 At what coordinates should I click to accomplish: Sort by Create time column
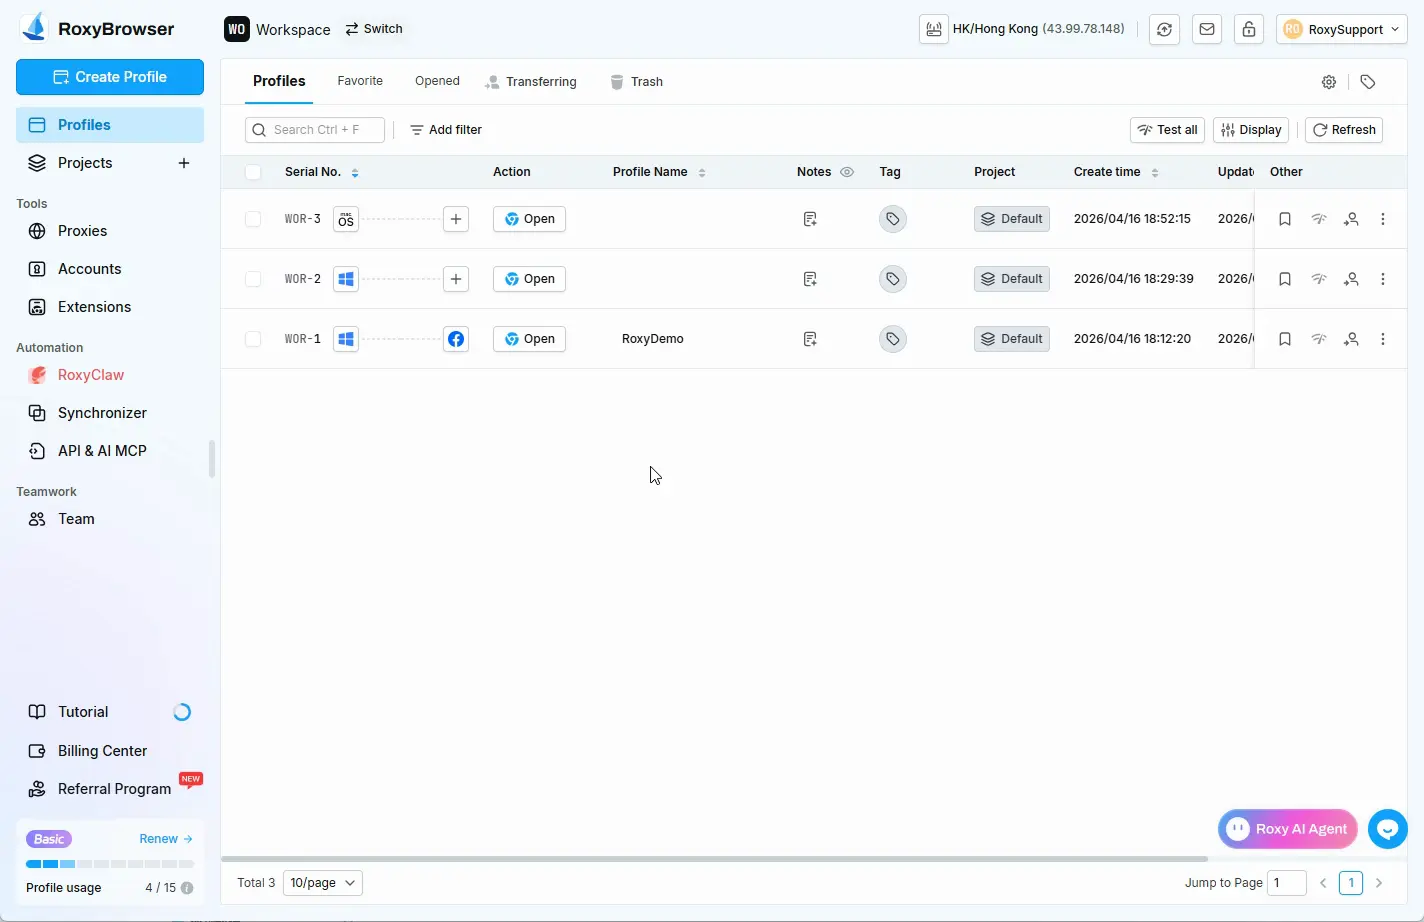coord(1155,173)
